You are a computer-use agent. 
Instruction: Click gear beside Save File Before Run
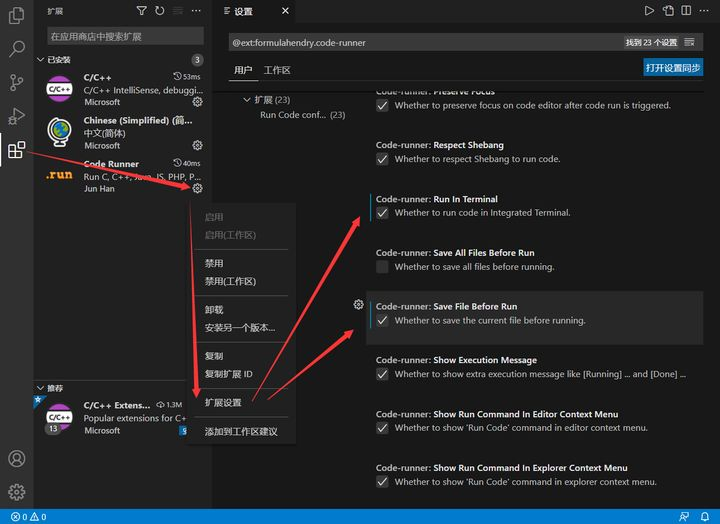tap(359, 304)
